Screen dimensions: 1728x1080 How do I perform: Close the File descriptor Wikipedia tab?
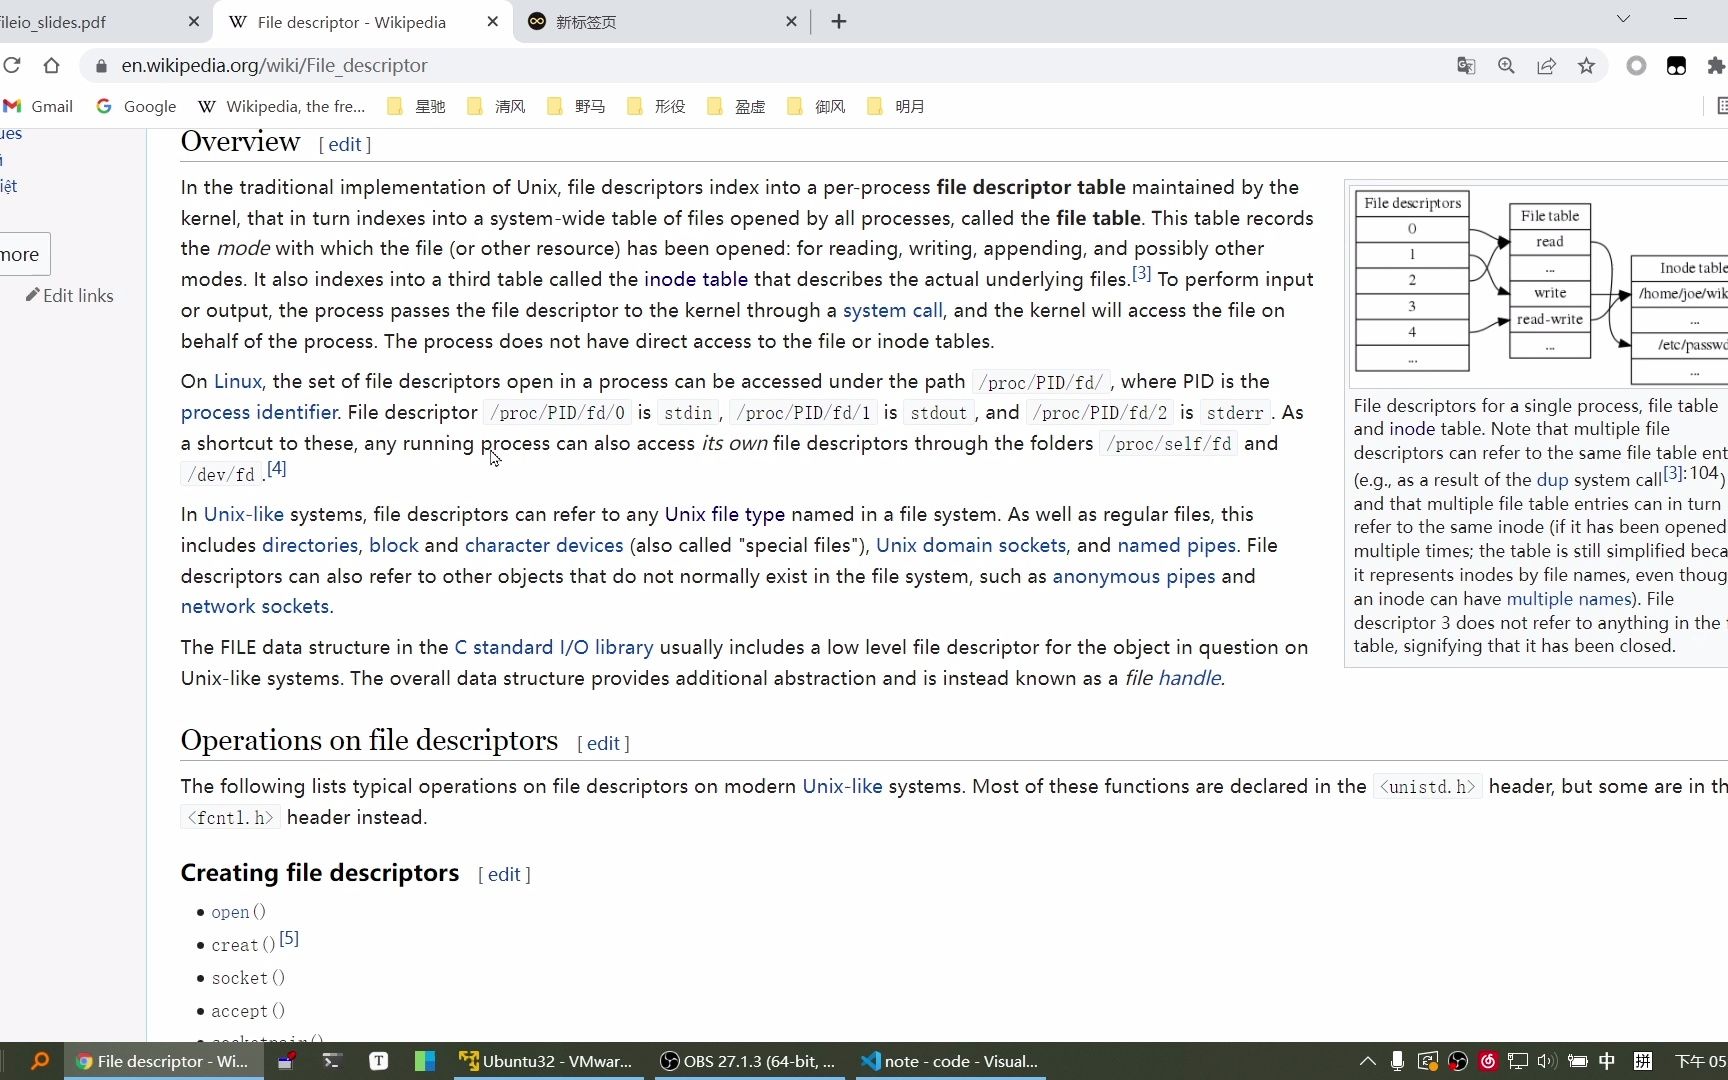(x=492, y=21)
